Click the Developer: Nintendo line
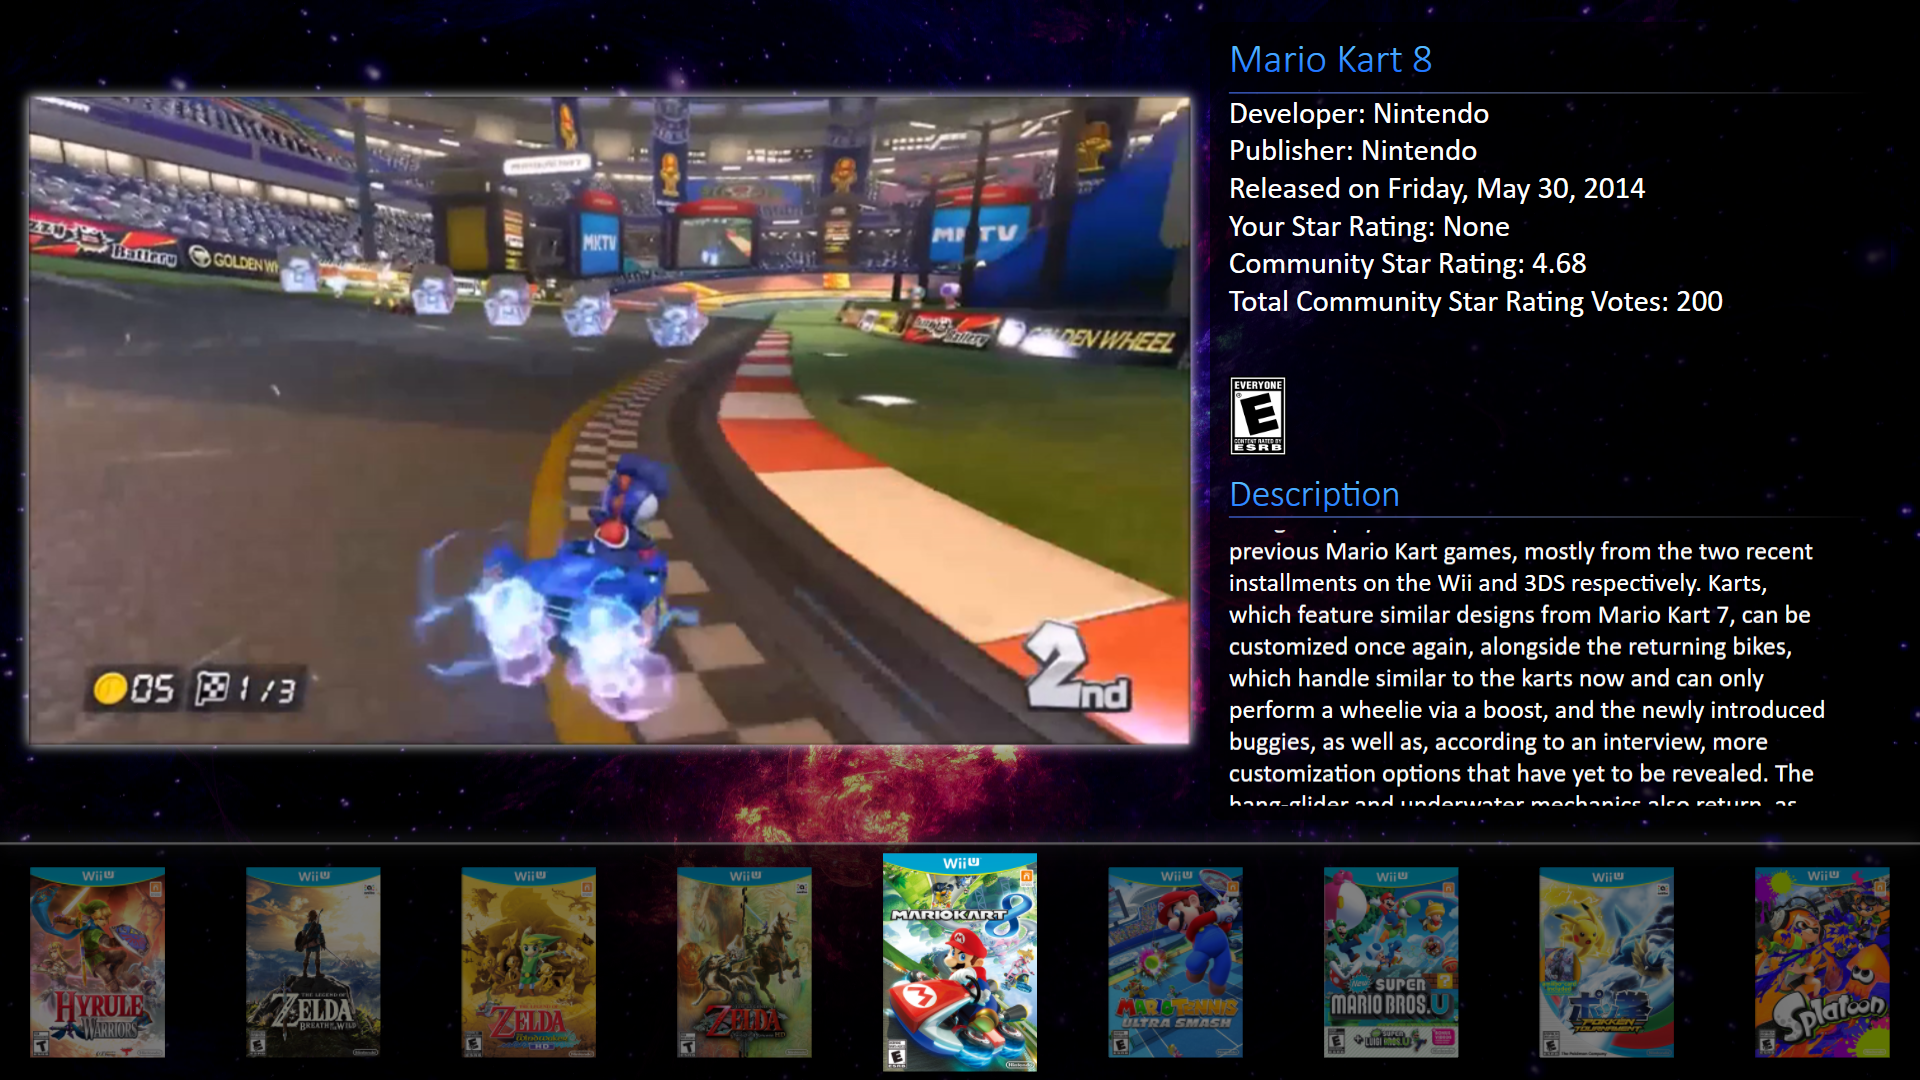 [x=1359, y=113]
